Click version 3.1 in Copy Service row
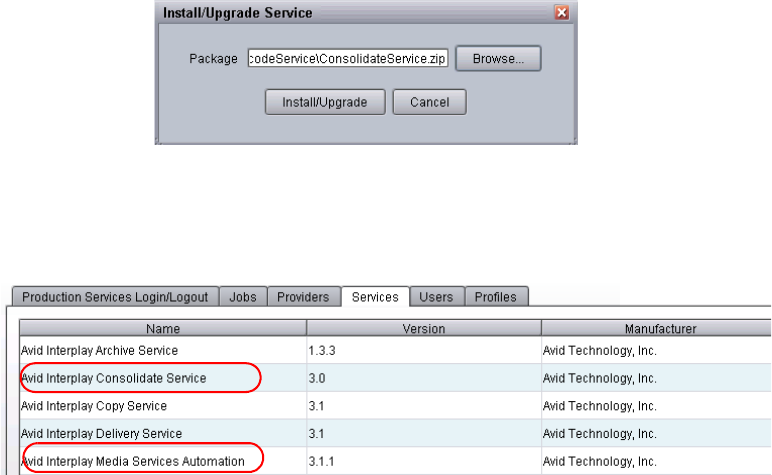Screen dimensions: 772x475 point(316,406)
